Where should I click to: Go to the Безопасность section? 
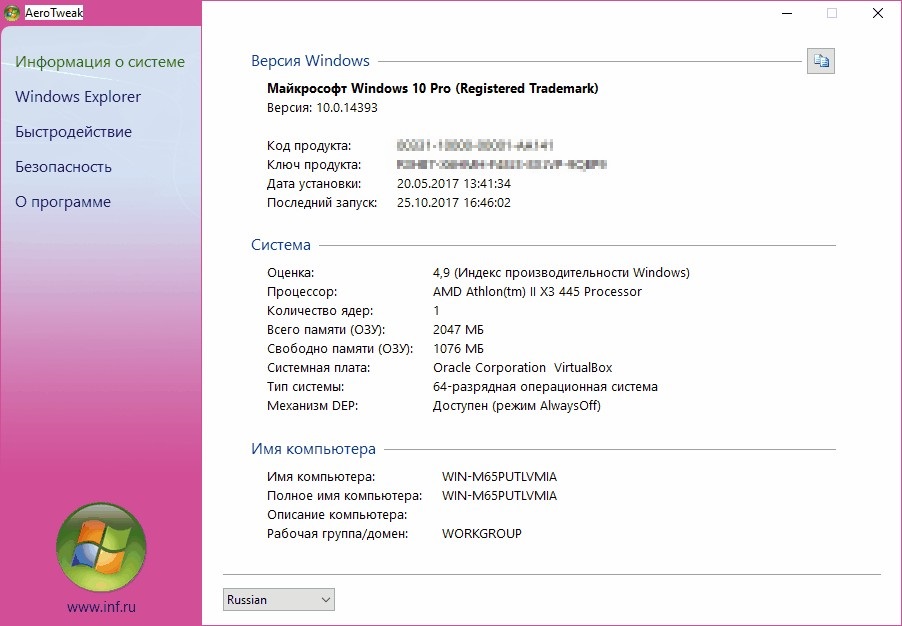pos(63,167)
